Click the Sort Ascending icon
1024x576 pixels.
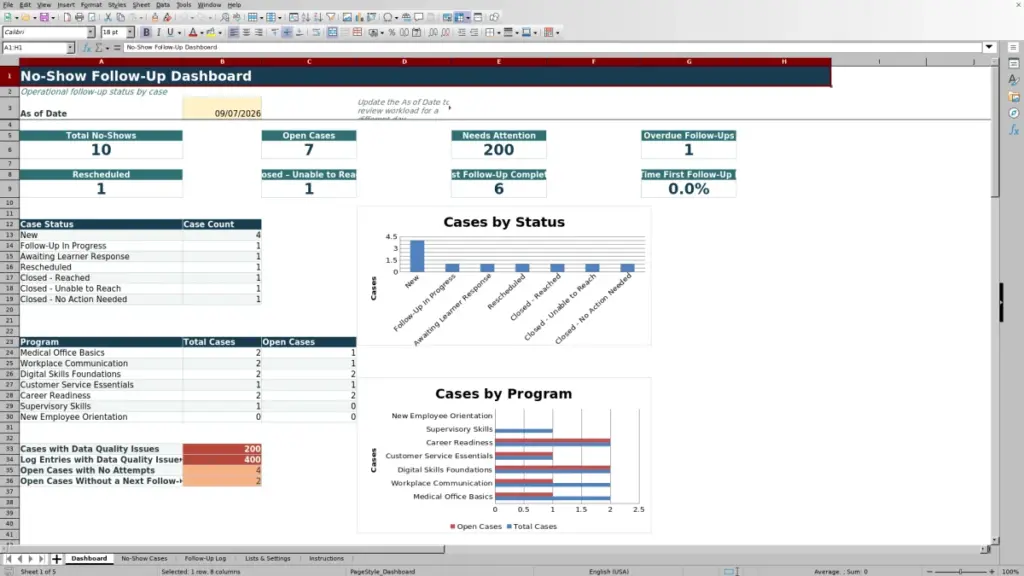click(306, 18)
